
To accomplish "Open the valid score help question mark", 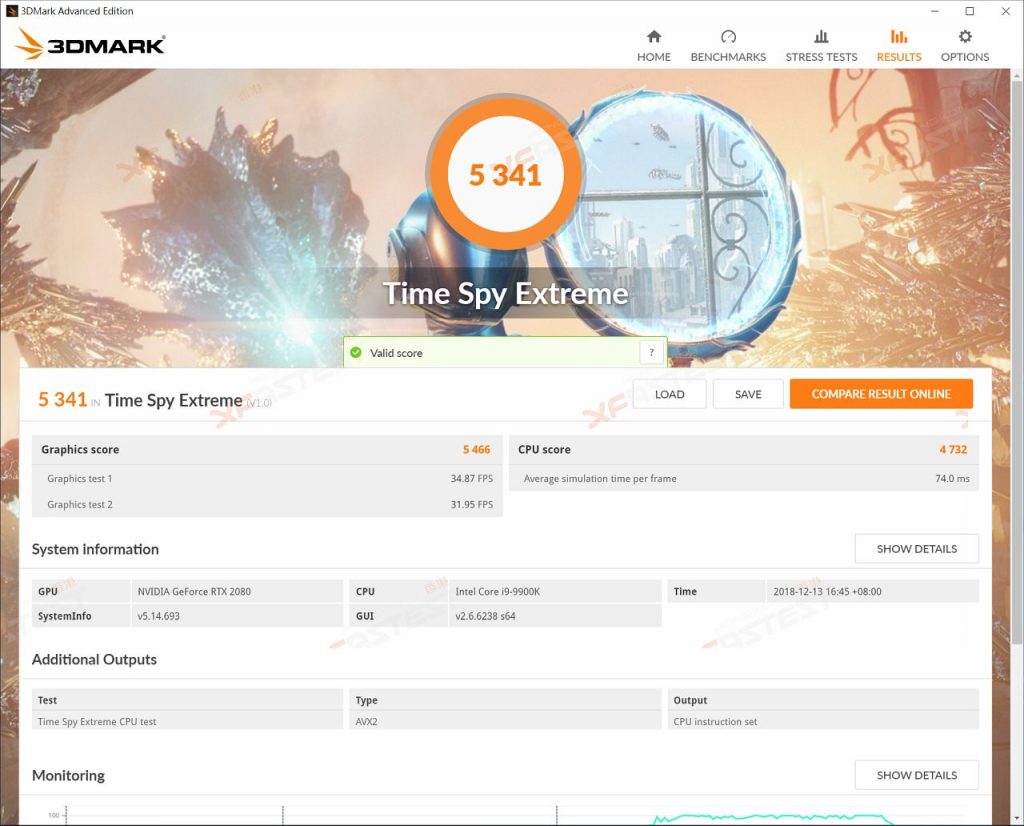I will pyautogui.click(x=651, y=353).
